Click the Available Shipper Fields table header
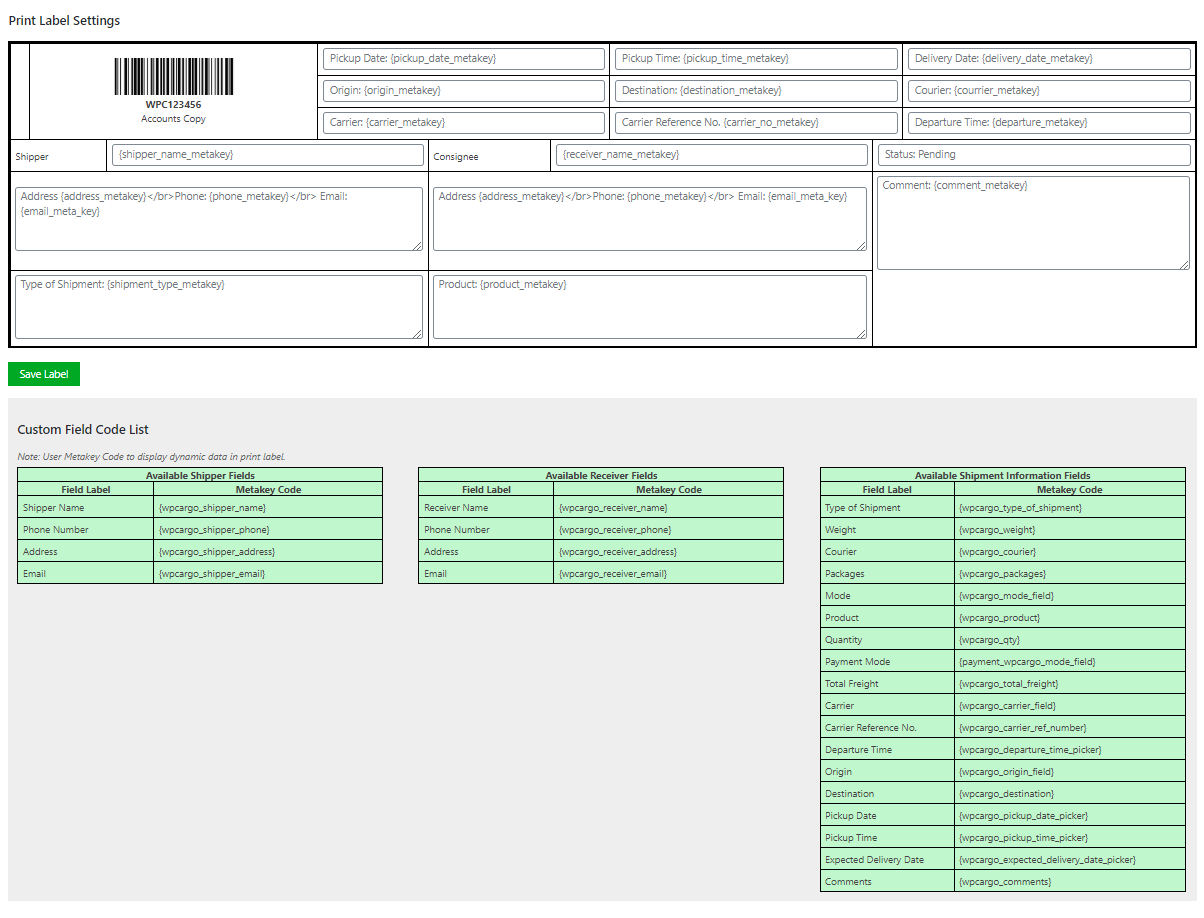 click(200, 476)
